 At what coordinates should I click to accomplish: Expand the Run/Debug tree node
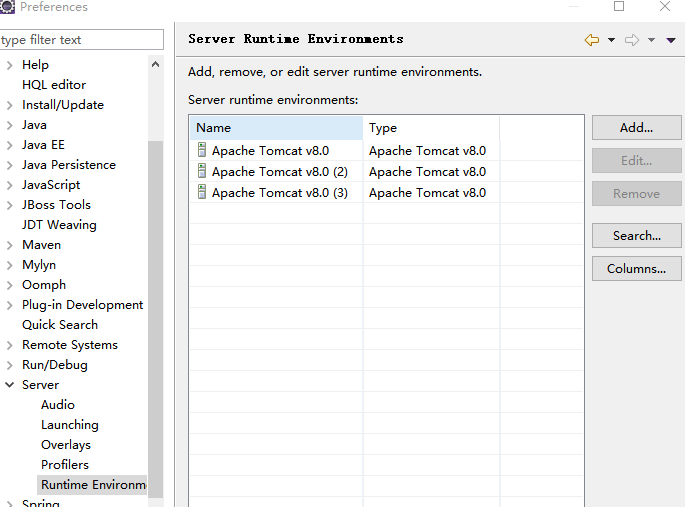[10, 365]
